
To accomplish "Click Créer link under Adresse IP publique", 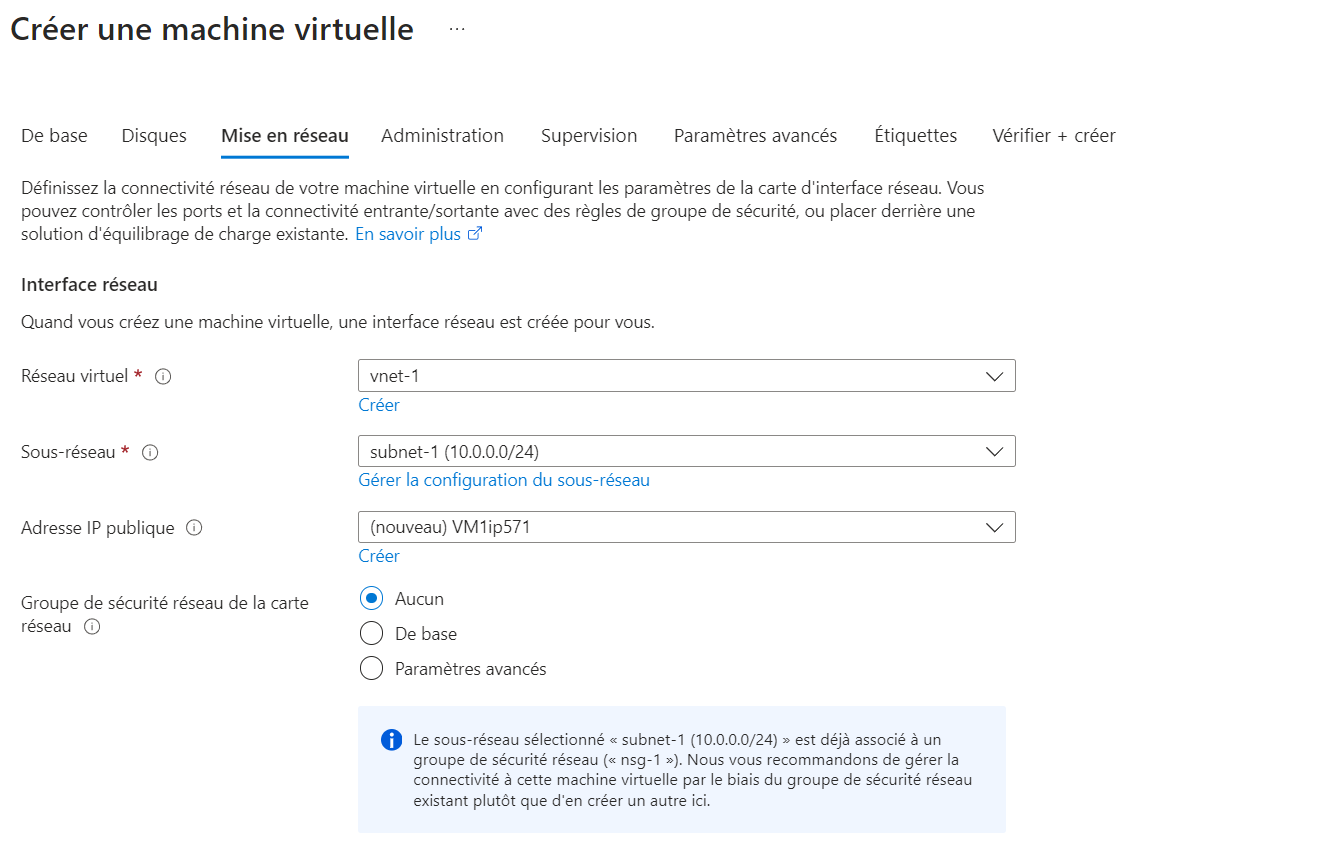I will pyautogui.click(x=379, y=556).
